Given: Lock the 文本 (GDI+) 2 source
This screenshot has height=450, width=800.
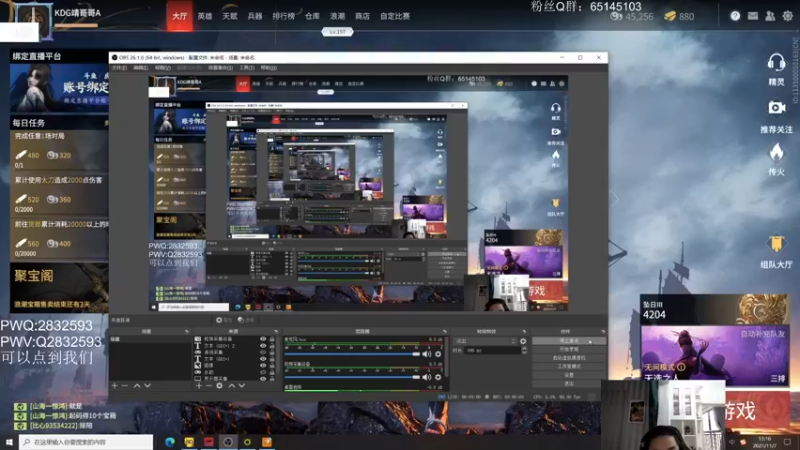Looking at the screenshot, I should [x=272, y=345].
